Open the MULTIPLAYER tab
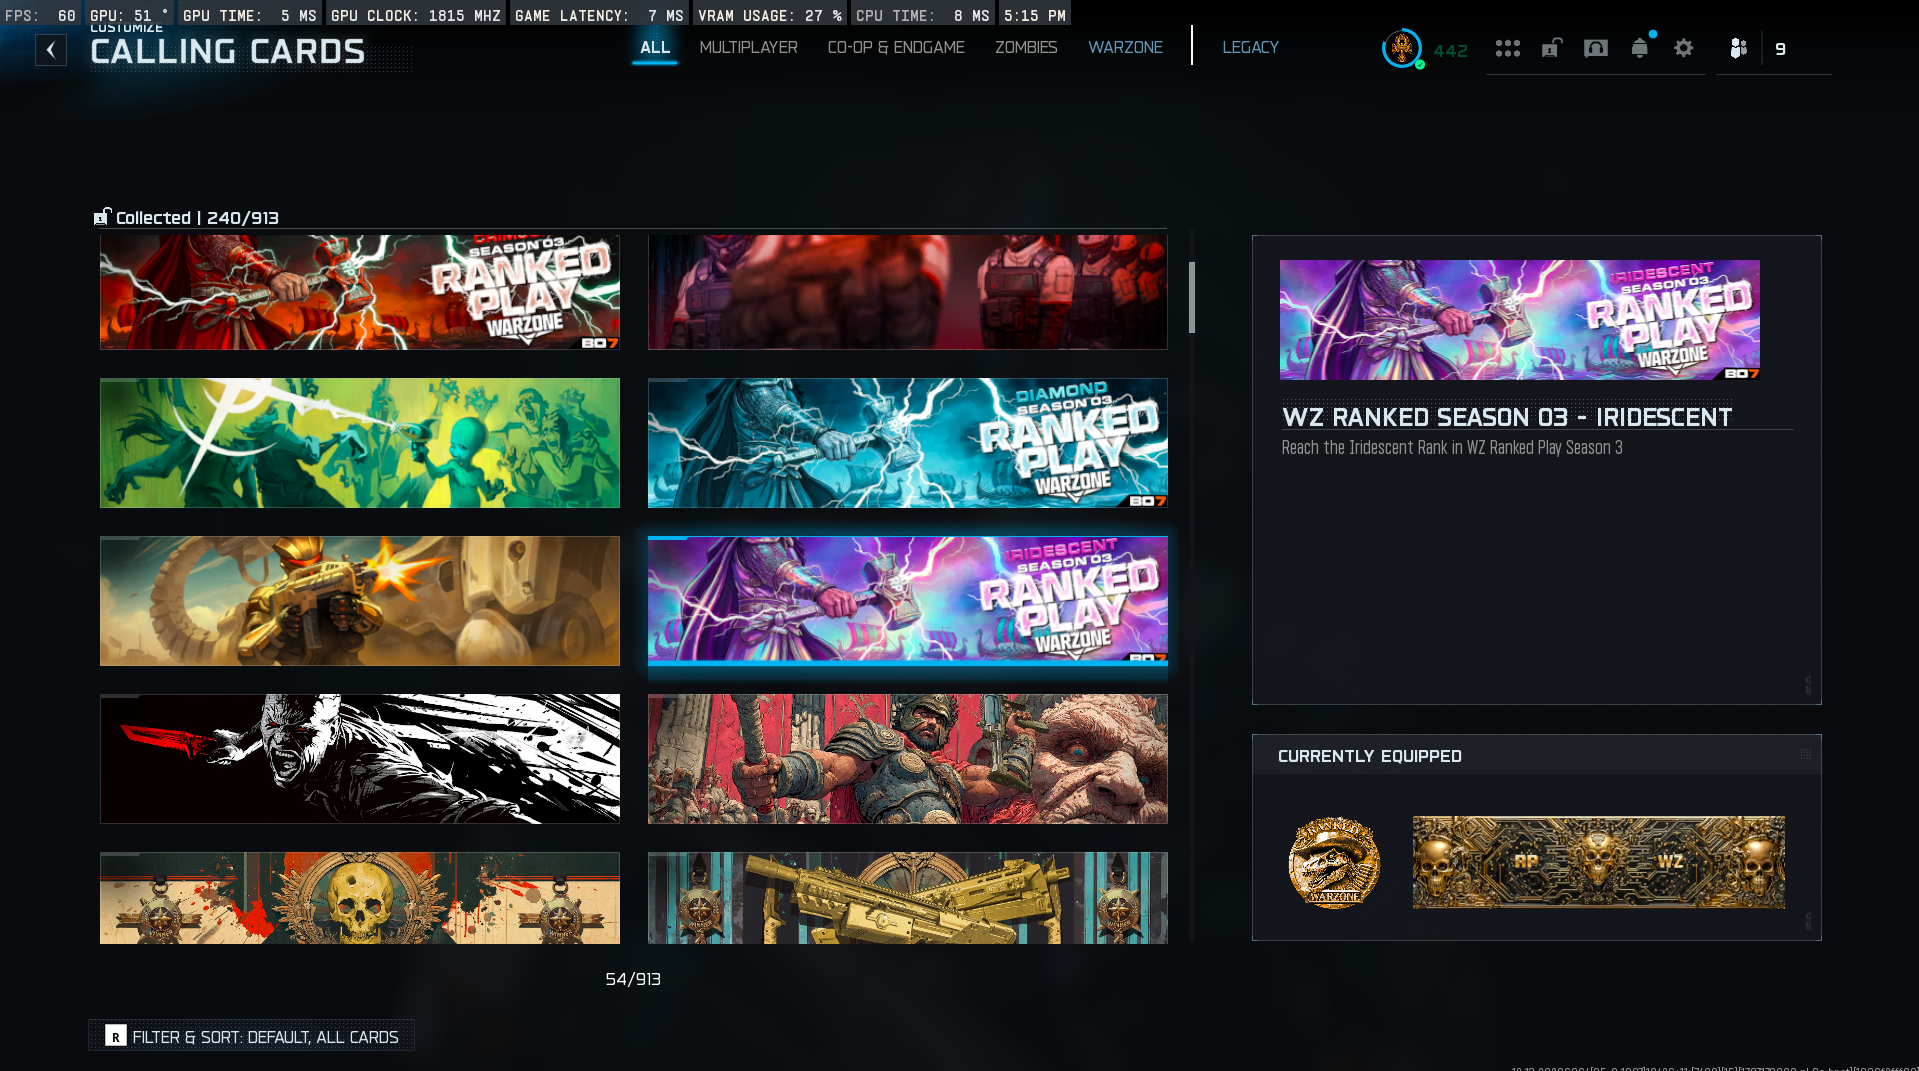Screen dimensions: 1919x1071 click(748, 47)
